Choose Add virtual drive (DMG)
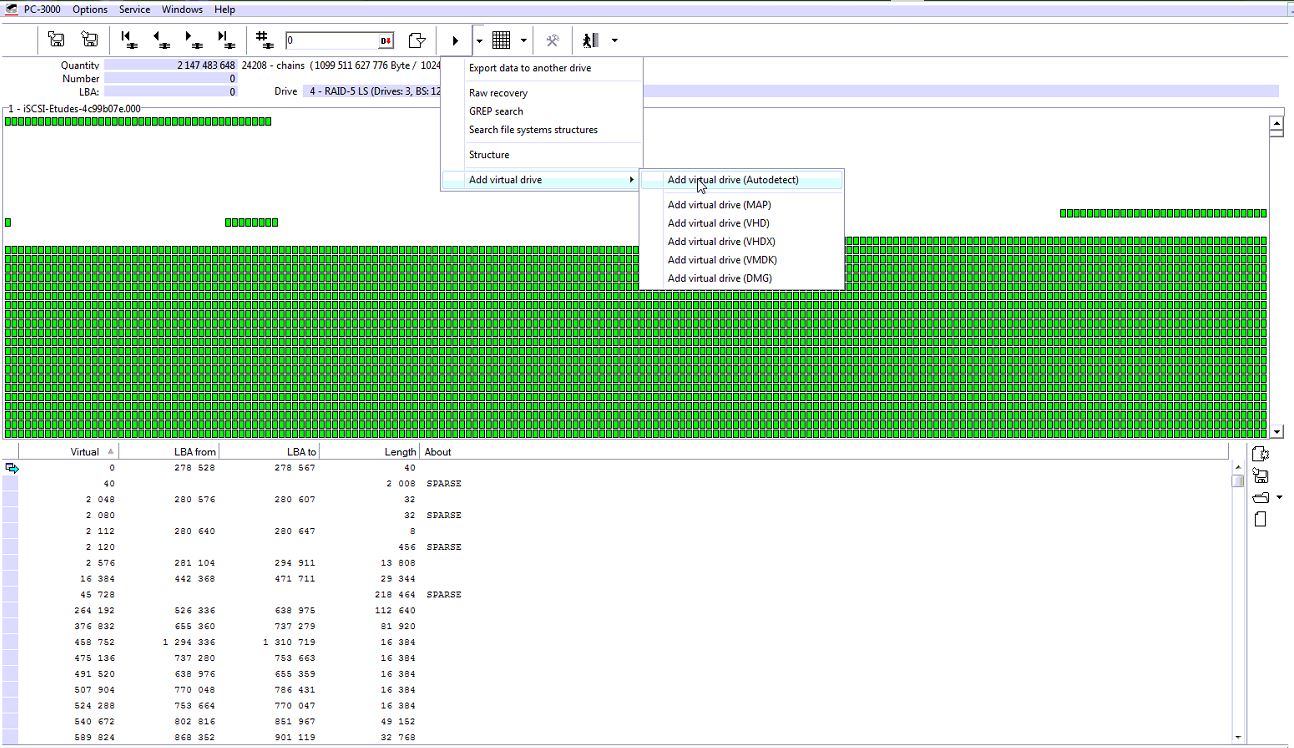The width and height of the screenshot is (1294, 748). point(741,278)
